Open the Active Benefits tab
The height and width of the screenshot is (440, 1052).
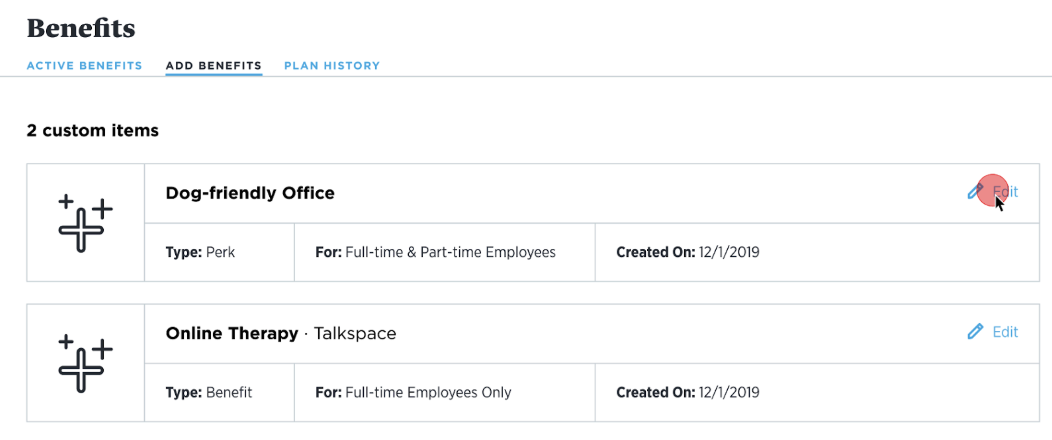[x=85, y=66]
